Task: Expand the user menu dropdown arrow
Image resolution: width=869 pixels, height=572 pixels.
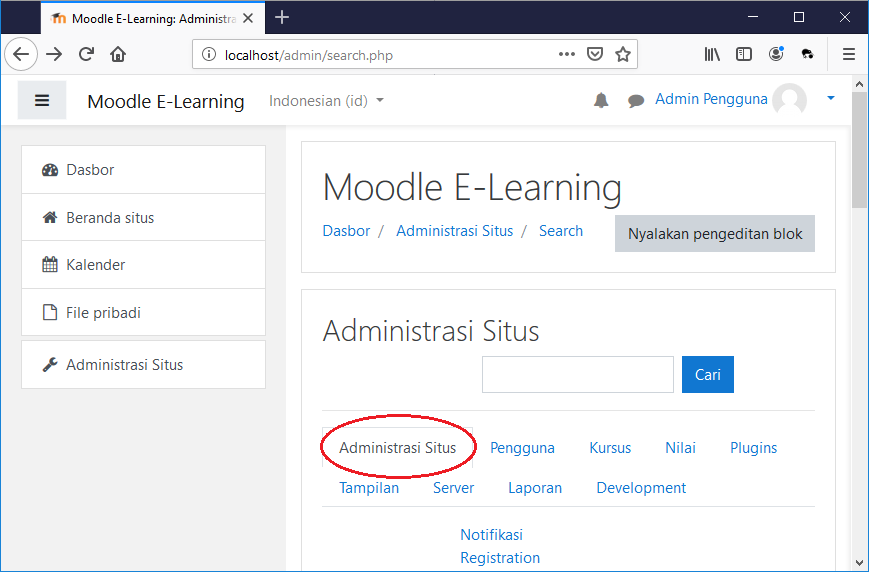Action: [x=831, y=98]
